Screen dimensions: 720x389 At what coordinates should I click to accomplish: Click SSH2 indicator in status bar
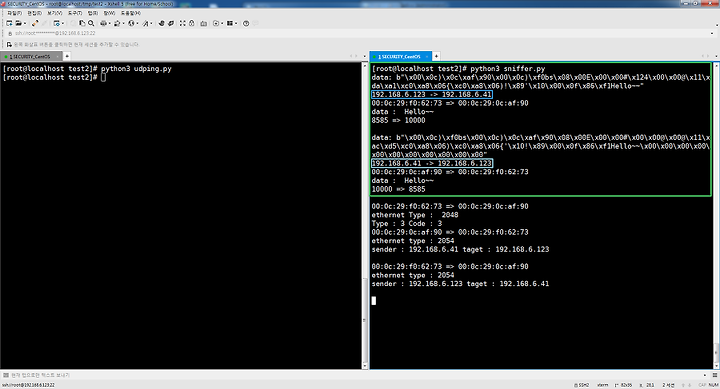[x=581, y=385]
